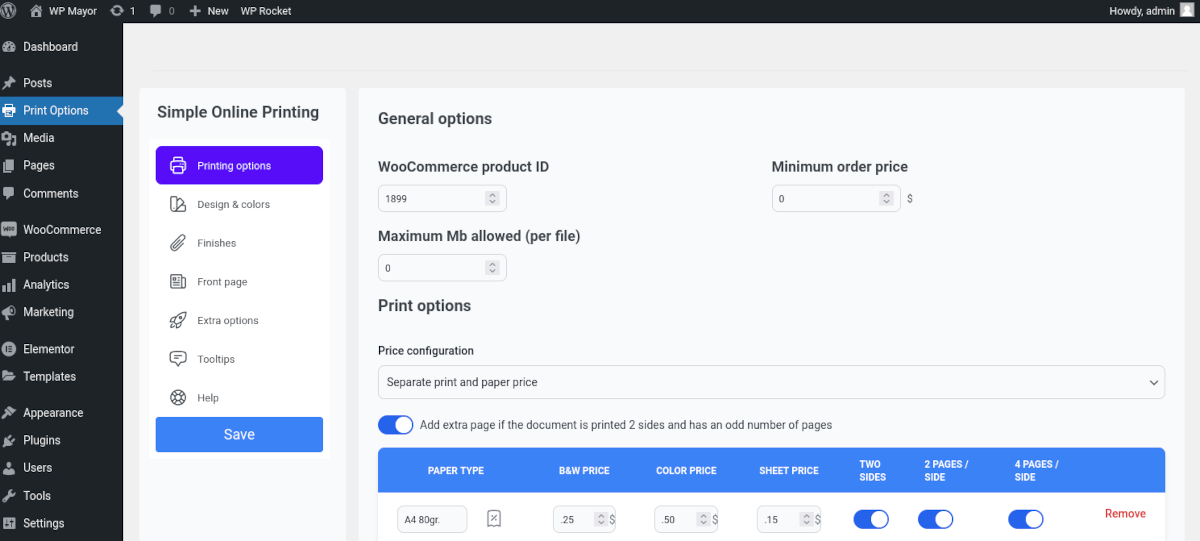
Task: Click the Tooltips speech bubble icon
Action: 178,359
